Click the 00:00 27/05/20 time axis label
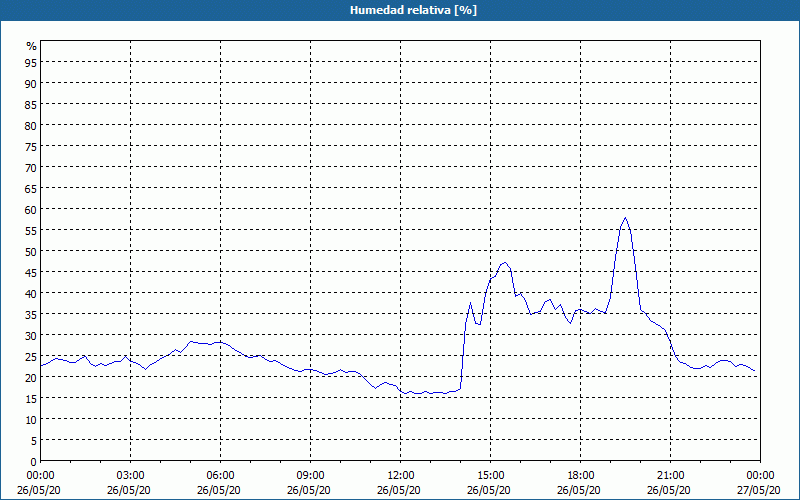 click(759, 483)
